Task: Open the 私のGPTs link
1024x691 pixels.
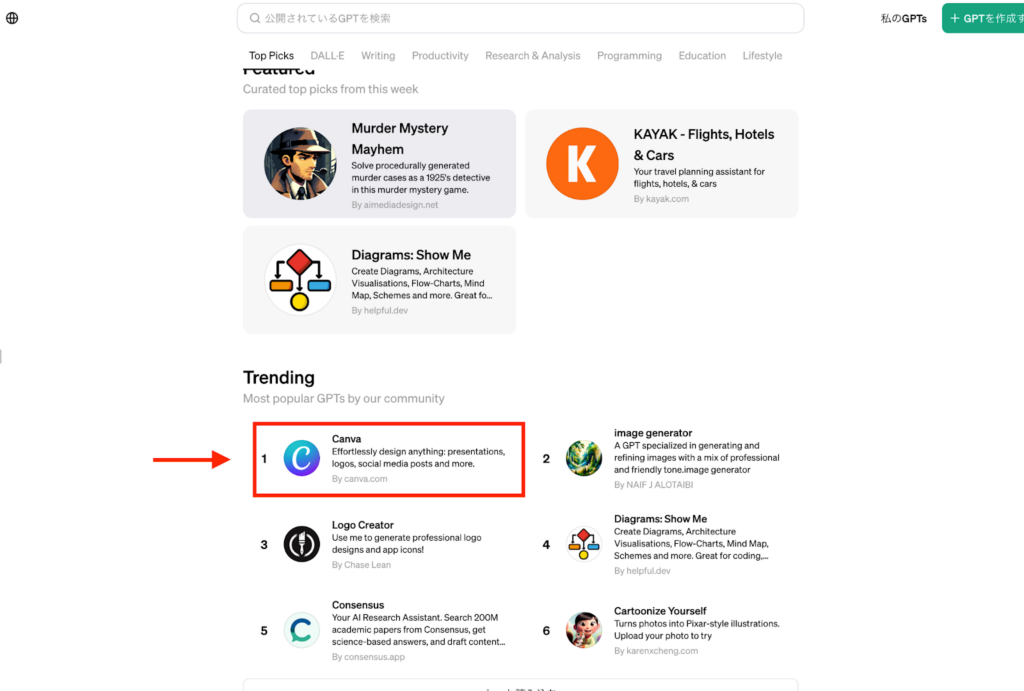Action: (x=903, y=18)
